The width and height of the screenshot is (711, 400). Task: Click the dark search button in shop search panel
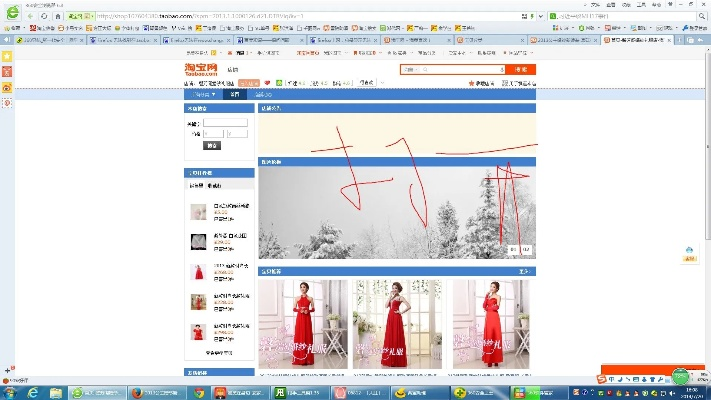[x=212, y=145]
